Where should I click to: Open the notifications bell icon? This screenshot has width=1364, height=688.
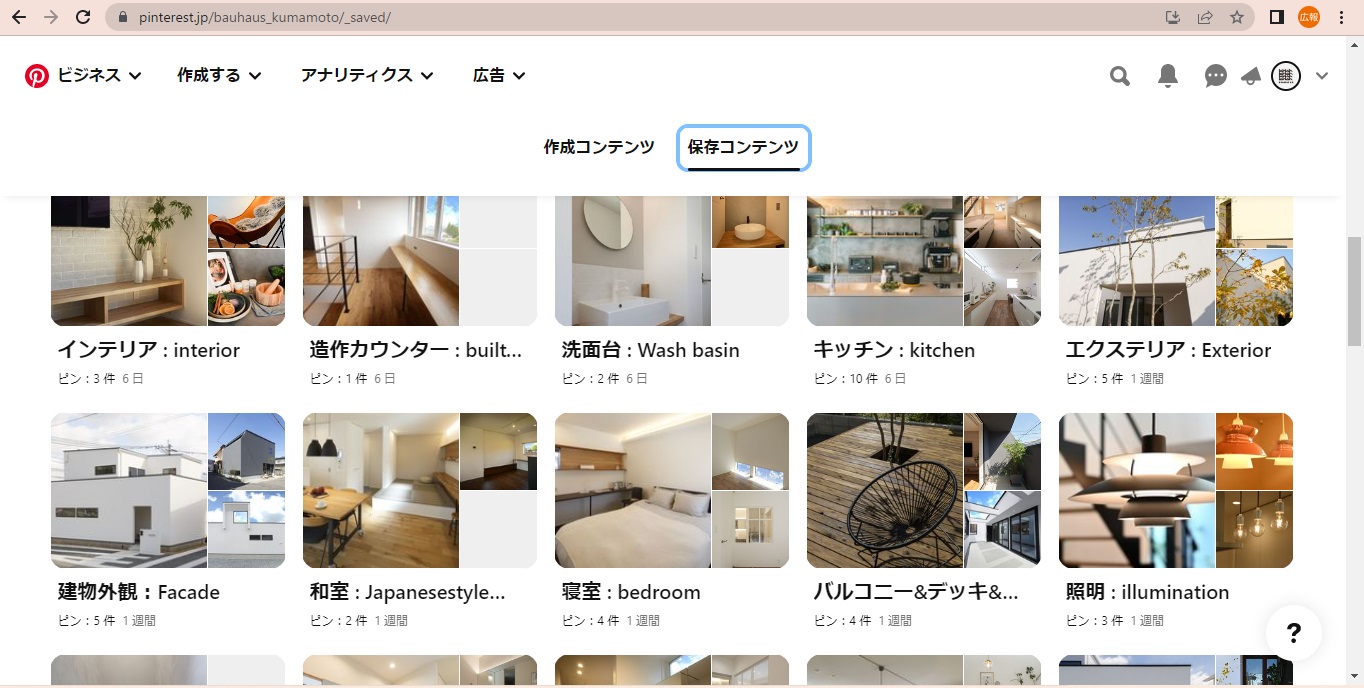[1168, 76]
